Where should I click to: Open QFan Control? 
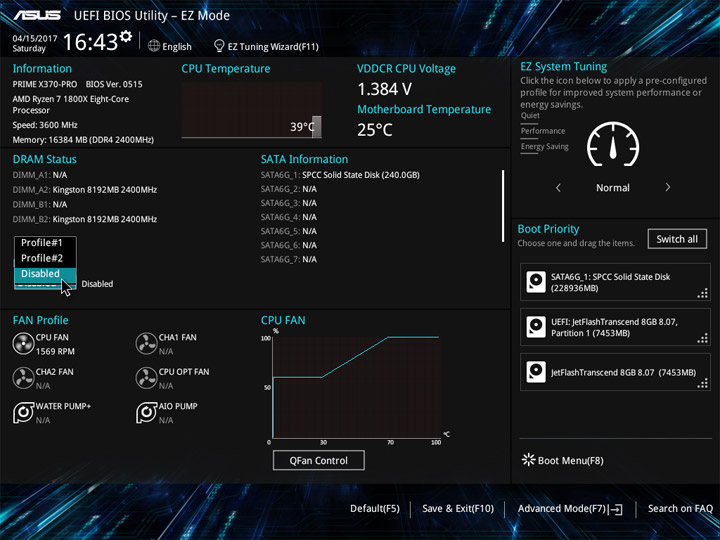(319, 460)
